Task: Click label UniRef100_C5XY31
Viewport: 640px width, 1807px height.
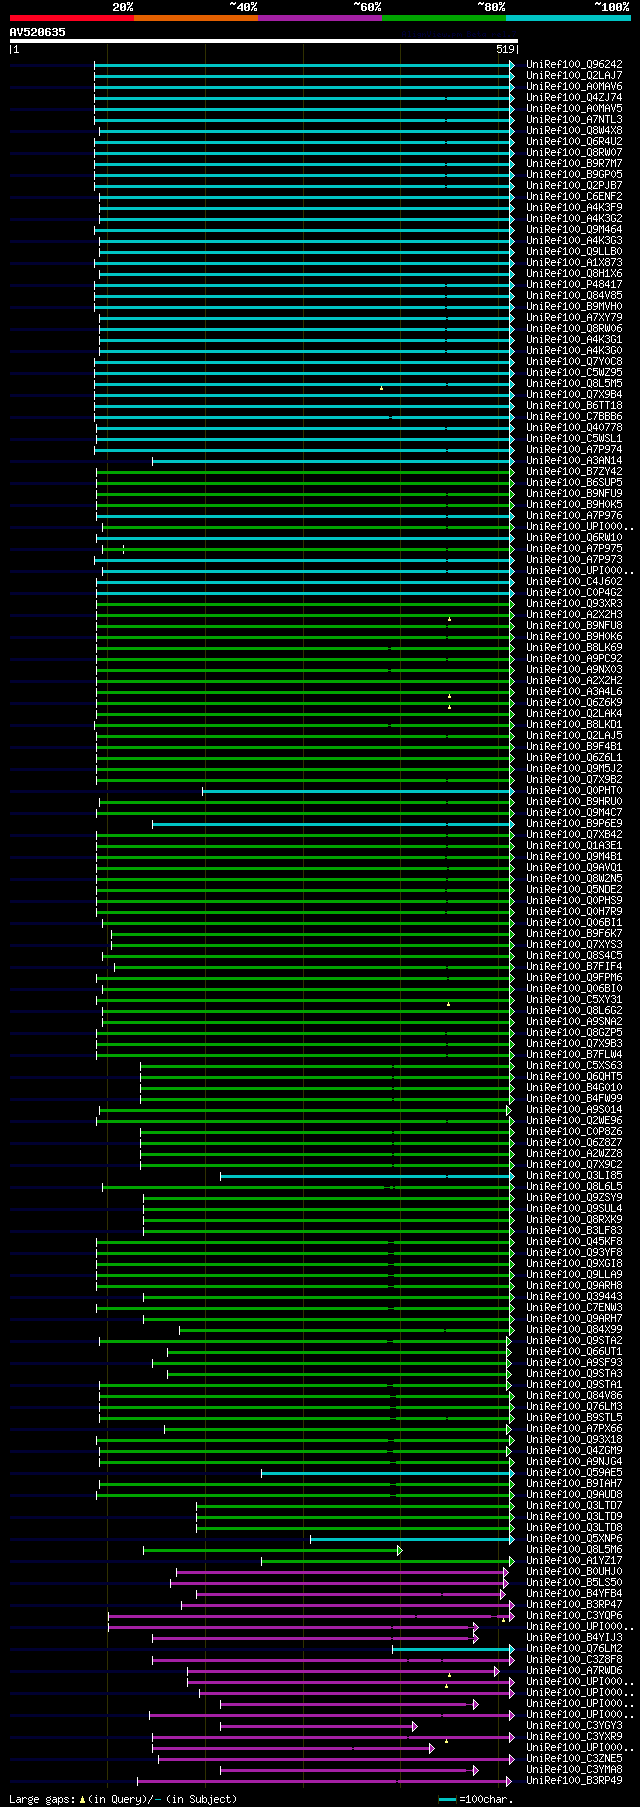Action: pos(574,1000)
